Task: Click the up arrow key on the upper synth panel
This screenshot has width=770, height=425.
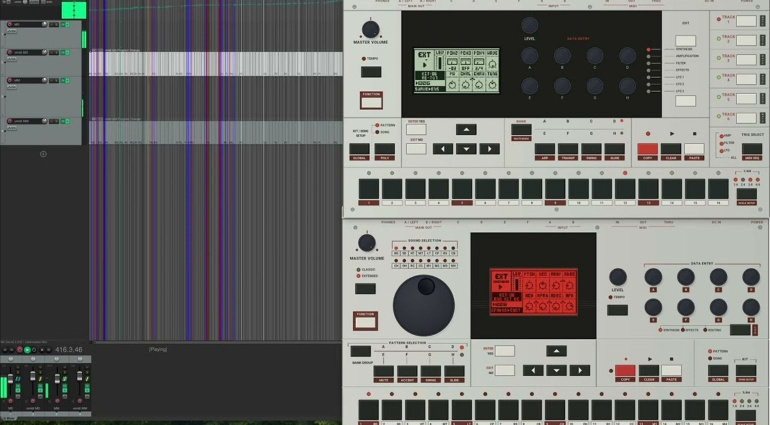Action: pyautogui.click(x=466, y=130)
